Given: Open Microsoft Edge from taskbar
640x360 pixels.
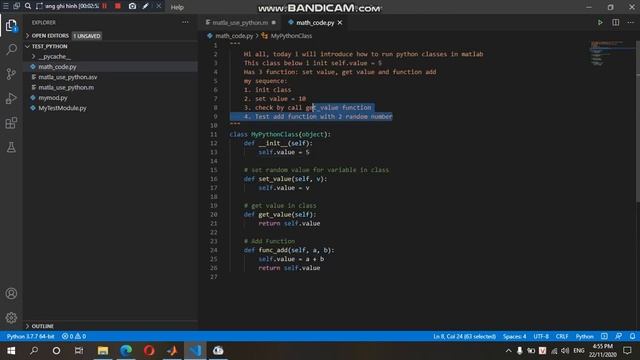Looking at the screenshot, I should (x=126, y=351).
